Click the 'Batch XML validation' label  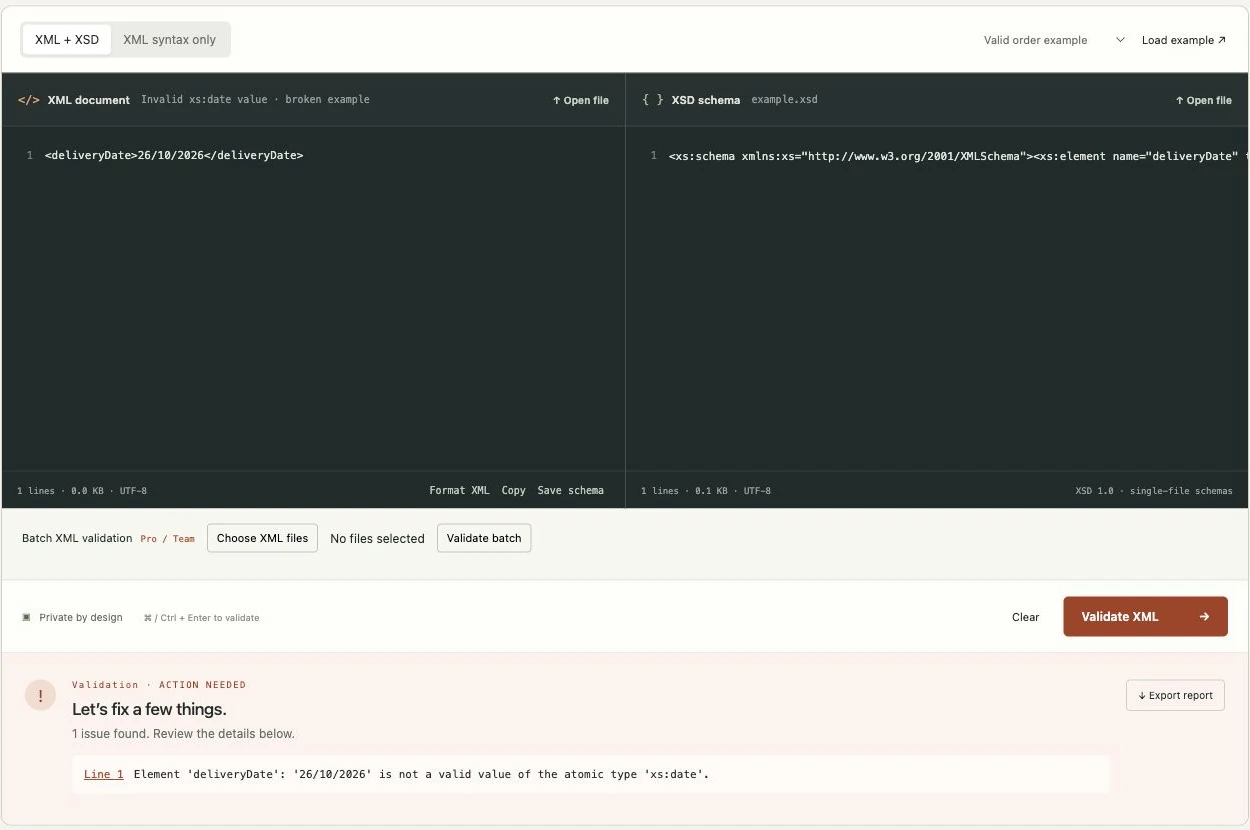(x=77, y=538)
